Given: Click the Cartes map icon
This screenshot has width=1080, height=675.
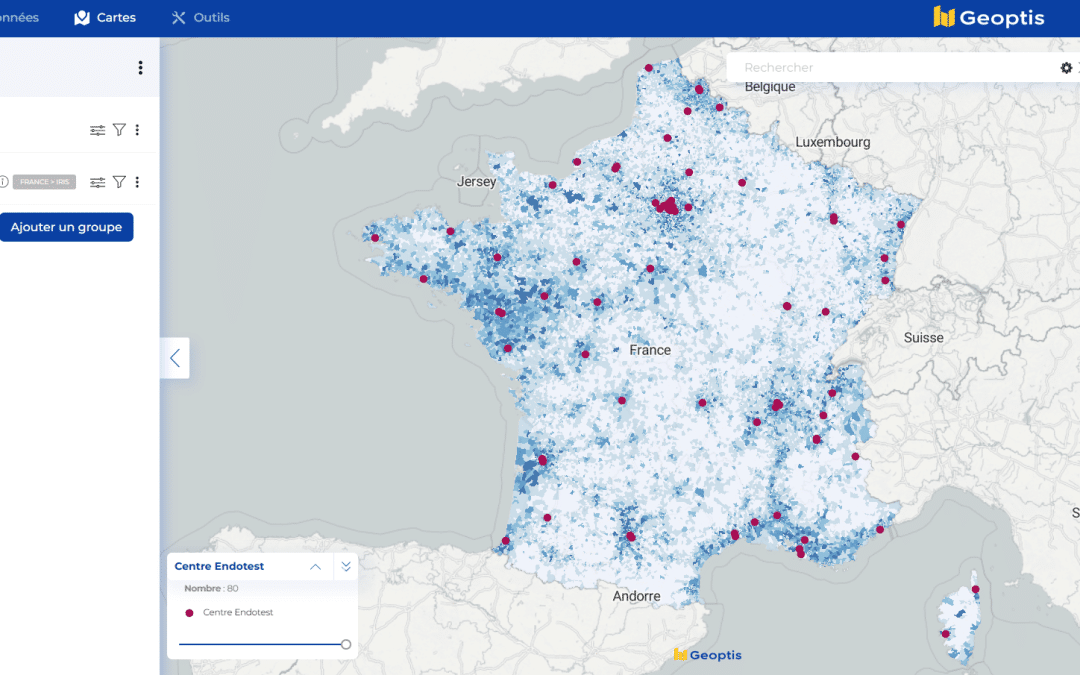Looking at the screenshot, I should coord(82,17).
